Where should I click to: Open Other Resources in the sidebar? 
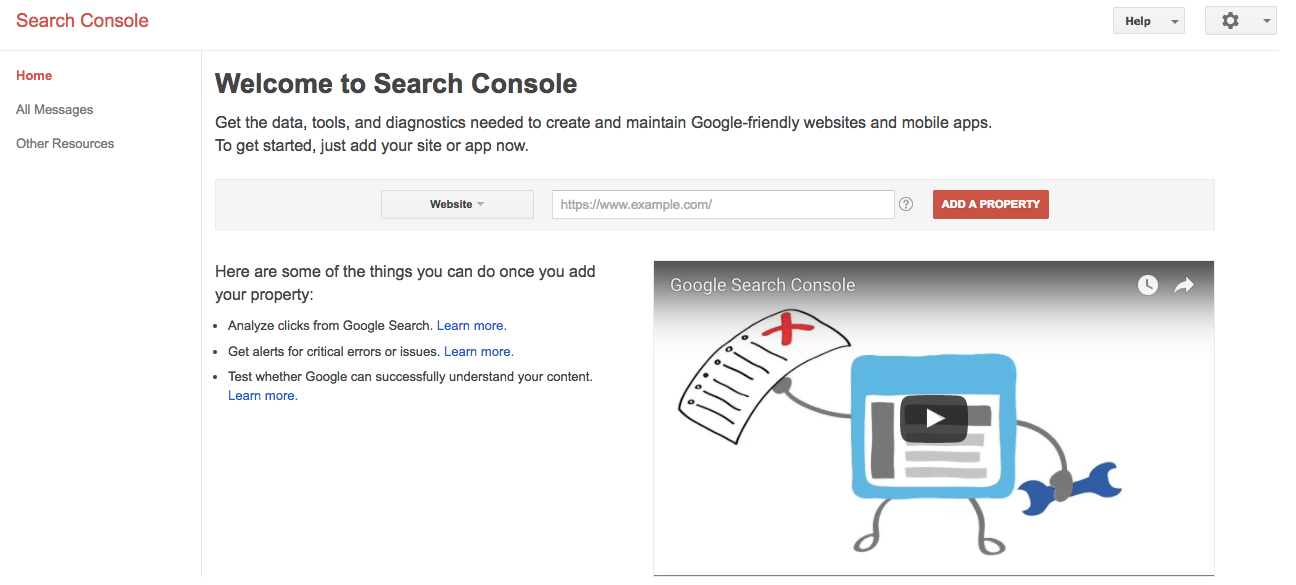[65, 143]
